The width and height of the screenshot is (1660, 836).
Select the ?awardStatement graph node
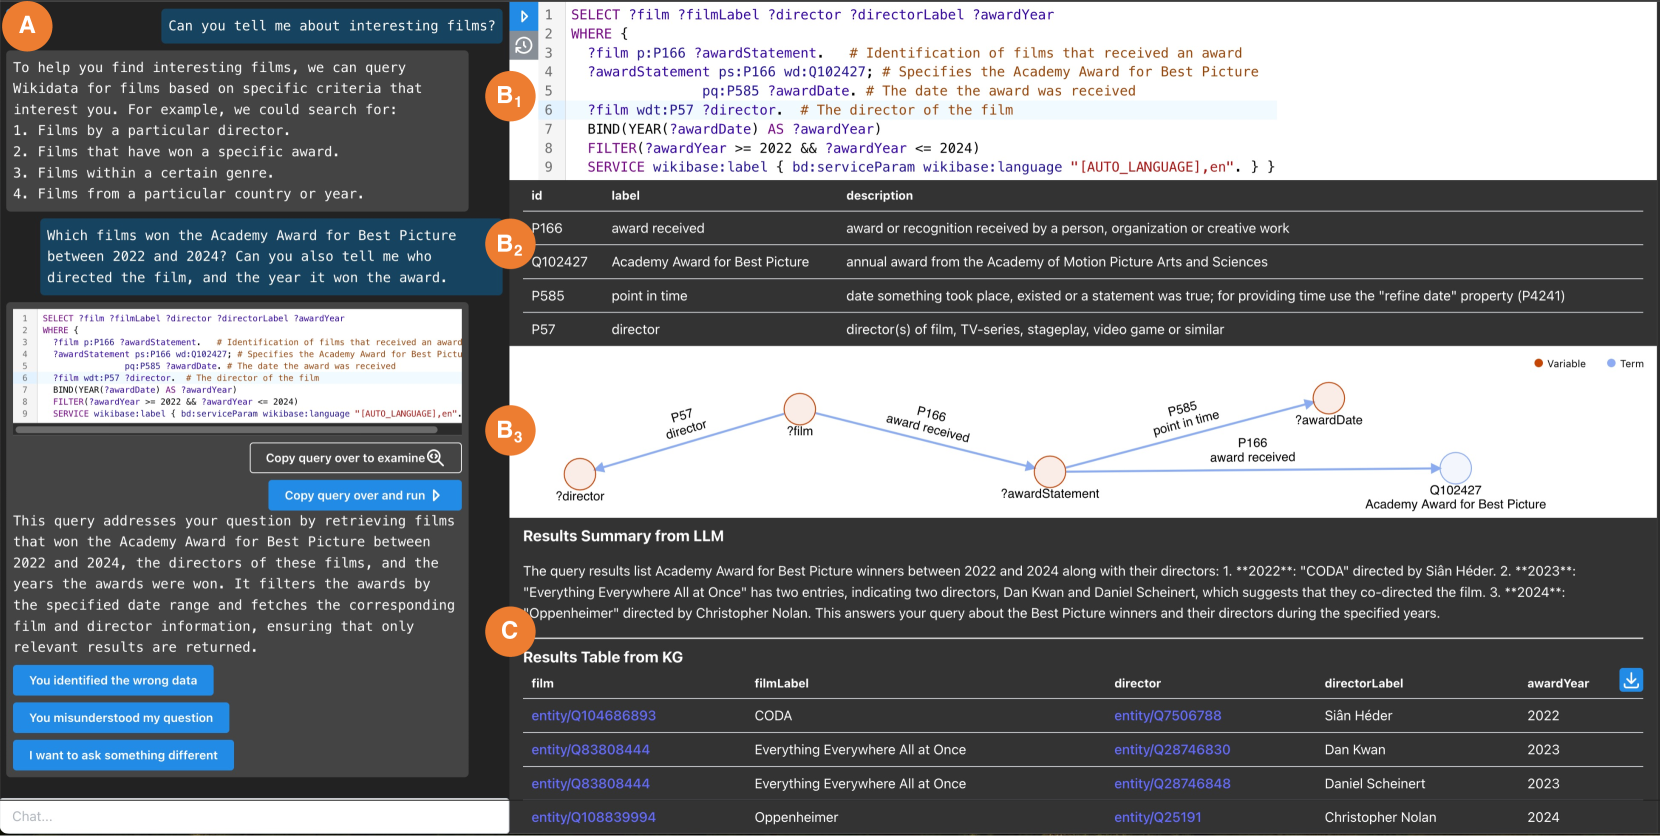click(1049, 471)
